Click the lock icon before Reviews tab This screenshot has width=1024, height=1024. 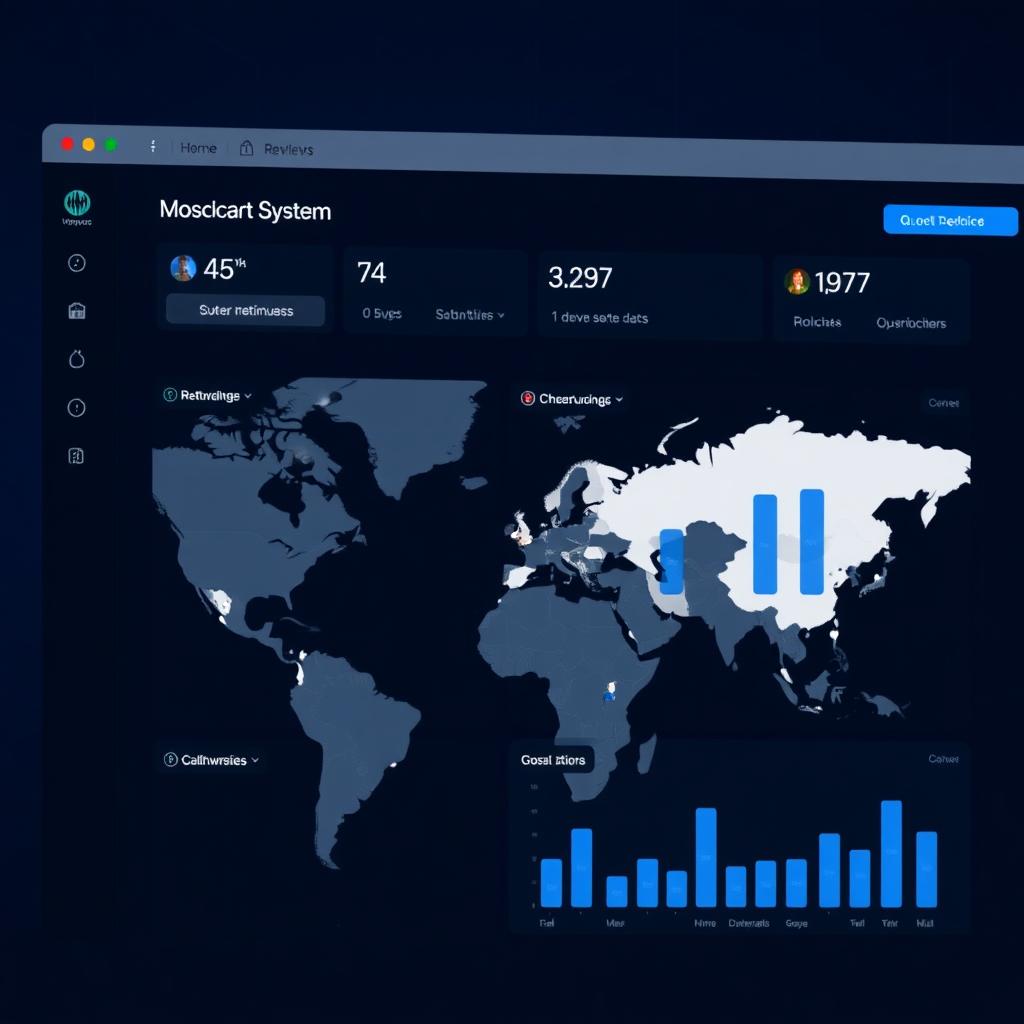(x=246, y=148)
